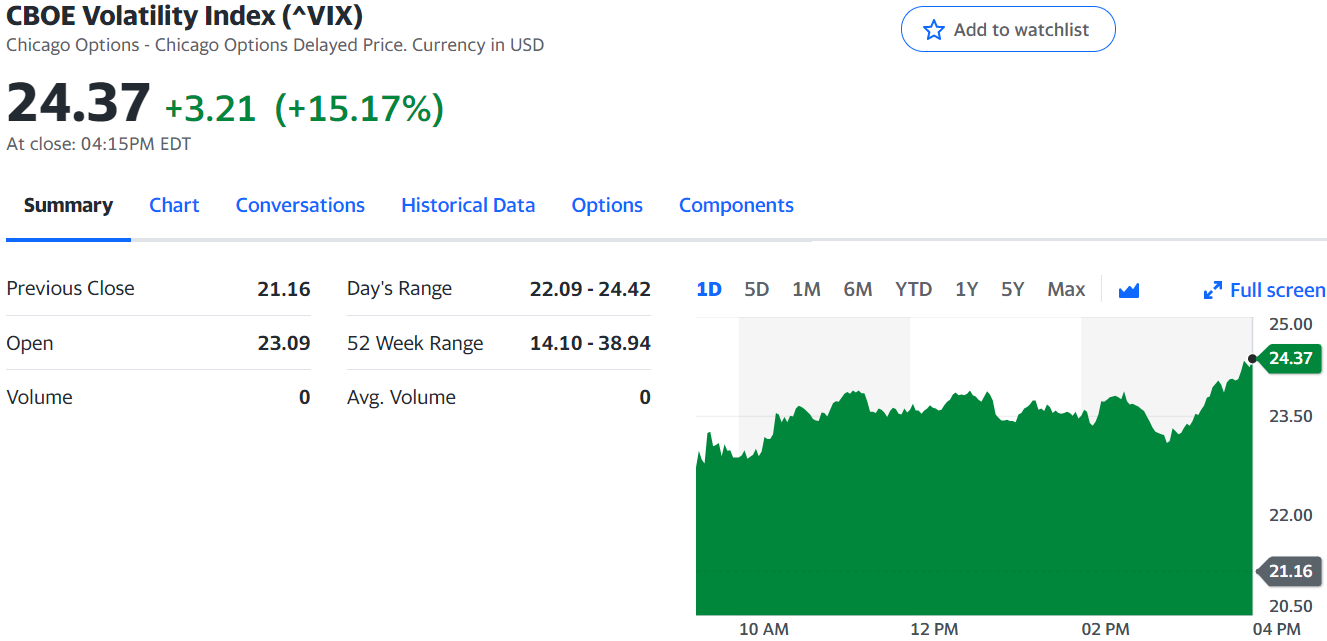Image resolution: width=1327 pixels, height=641 pixels.
Task: Open the Options tab
Action: (x=607, y=205)
